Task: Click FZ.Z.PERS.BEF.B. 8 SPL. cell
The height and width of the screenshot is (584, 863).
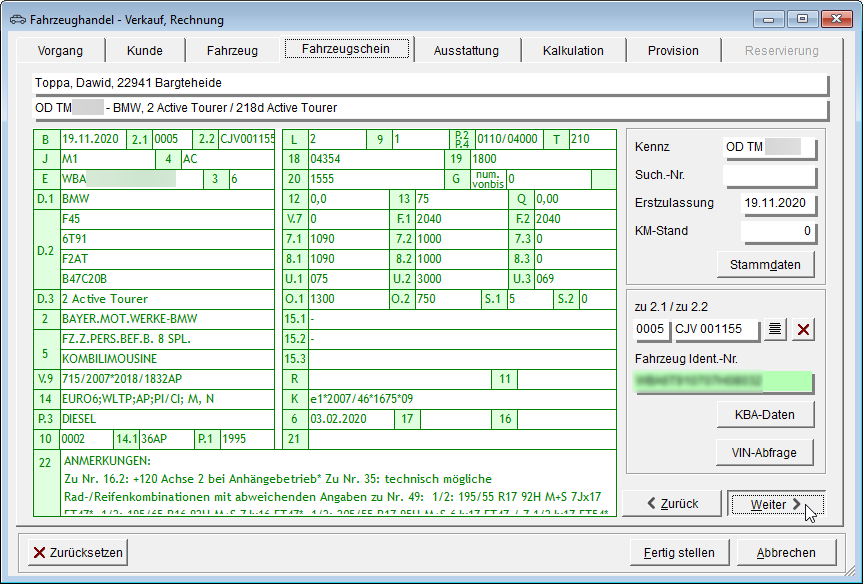Action: pyautogui.click(x=167, y=339)
